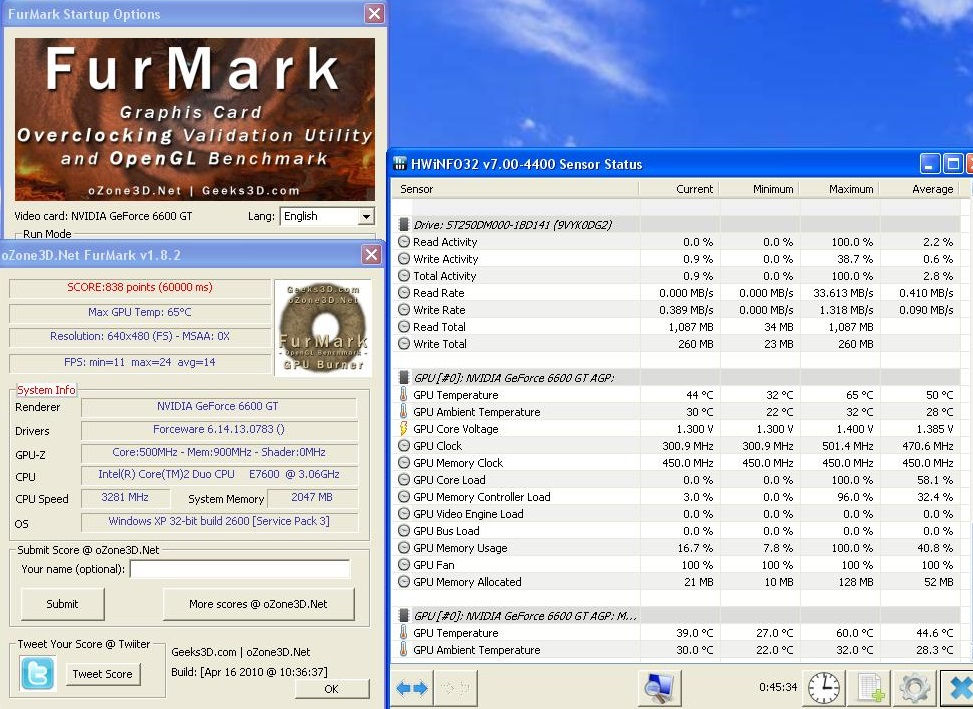The image size is (973, 709).
Task: Click the GPU Clock sensor row icon
Action: coord(404,445)
